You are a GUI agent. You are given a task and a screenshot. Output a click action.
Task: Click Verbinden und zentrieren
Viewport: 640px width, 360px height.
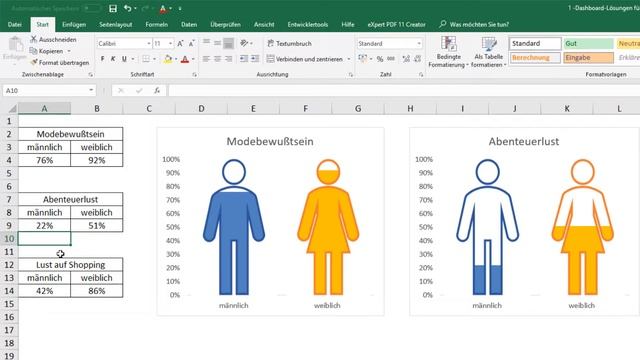(304, 59)
